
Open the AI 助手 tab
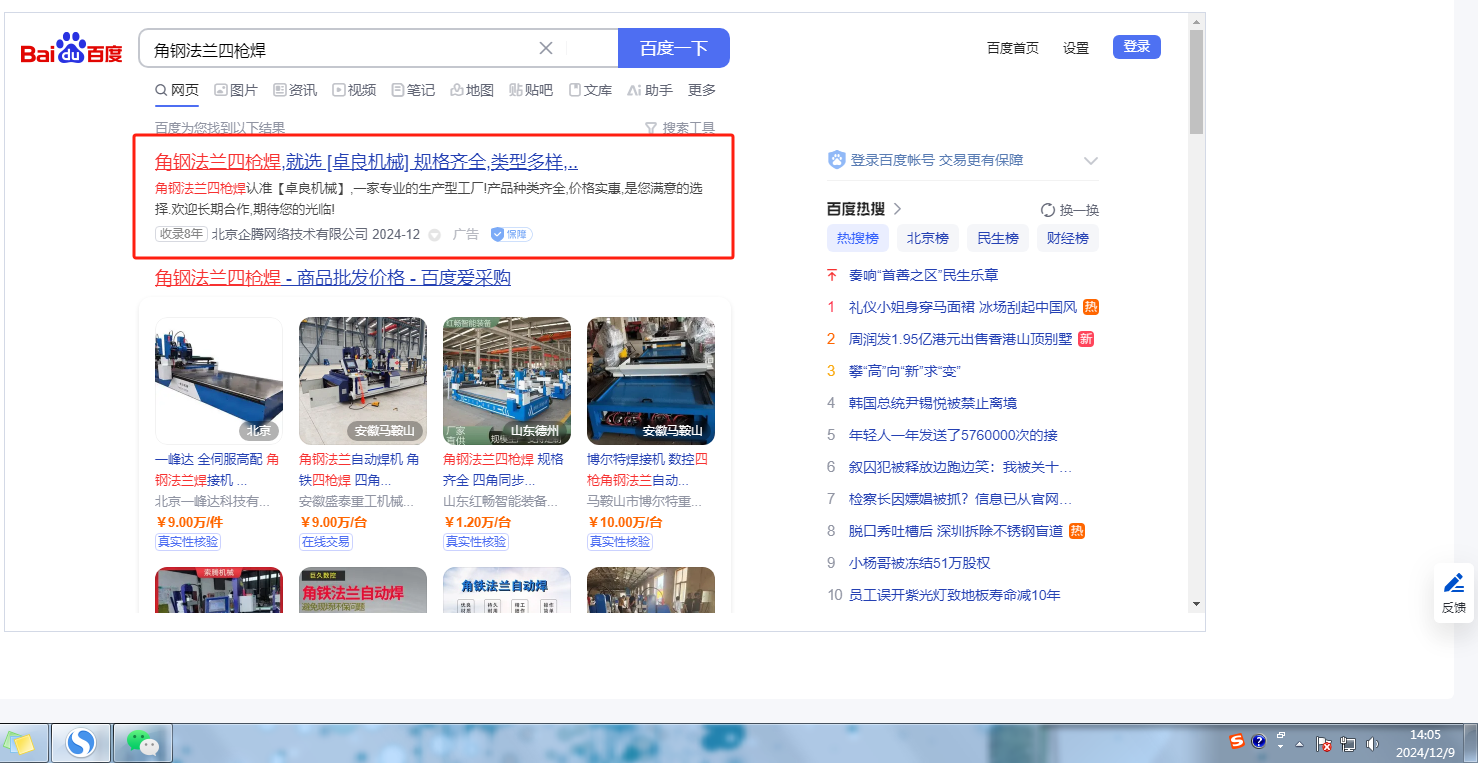650,90
